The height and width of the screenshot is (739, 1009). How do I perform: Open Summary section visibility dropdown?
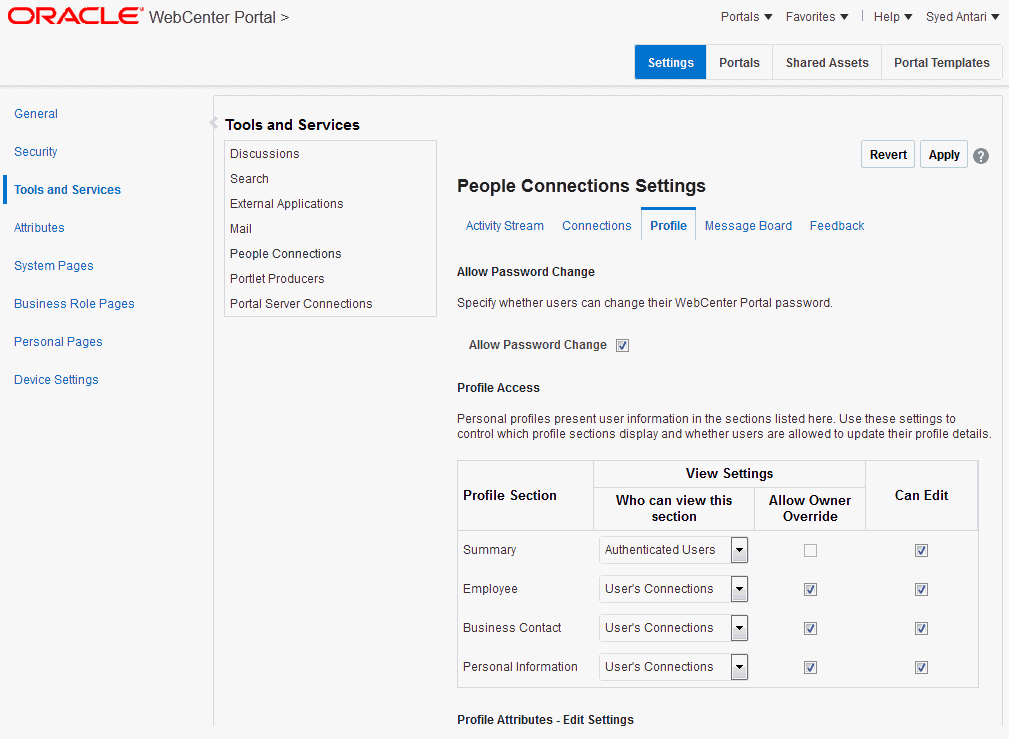click(x=739, y=550)
